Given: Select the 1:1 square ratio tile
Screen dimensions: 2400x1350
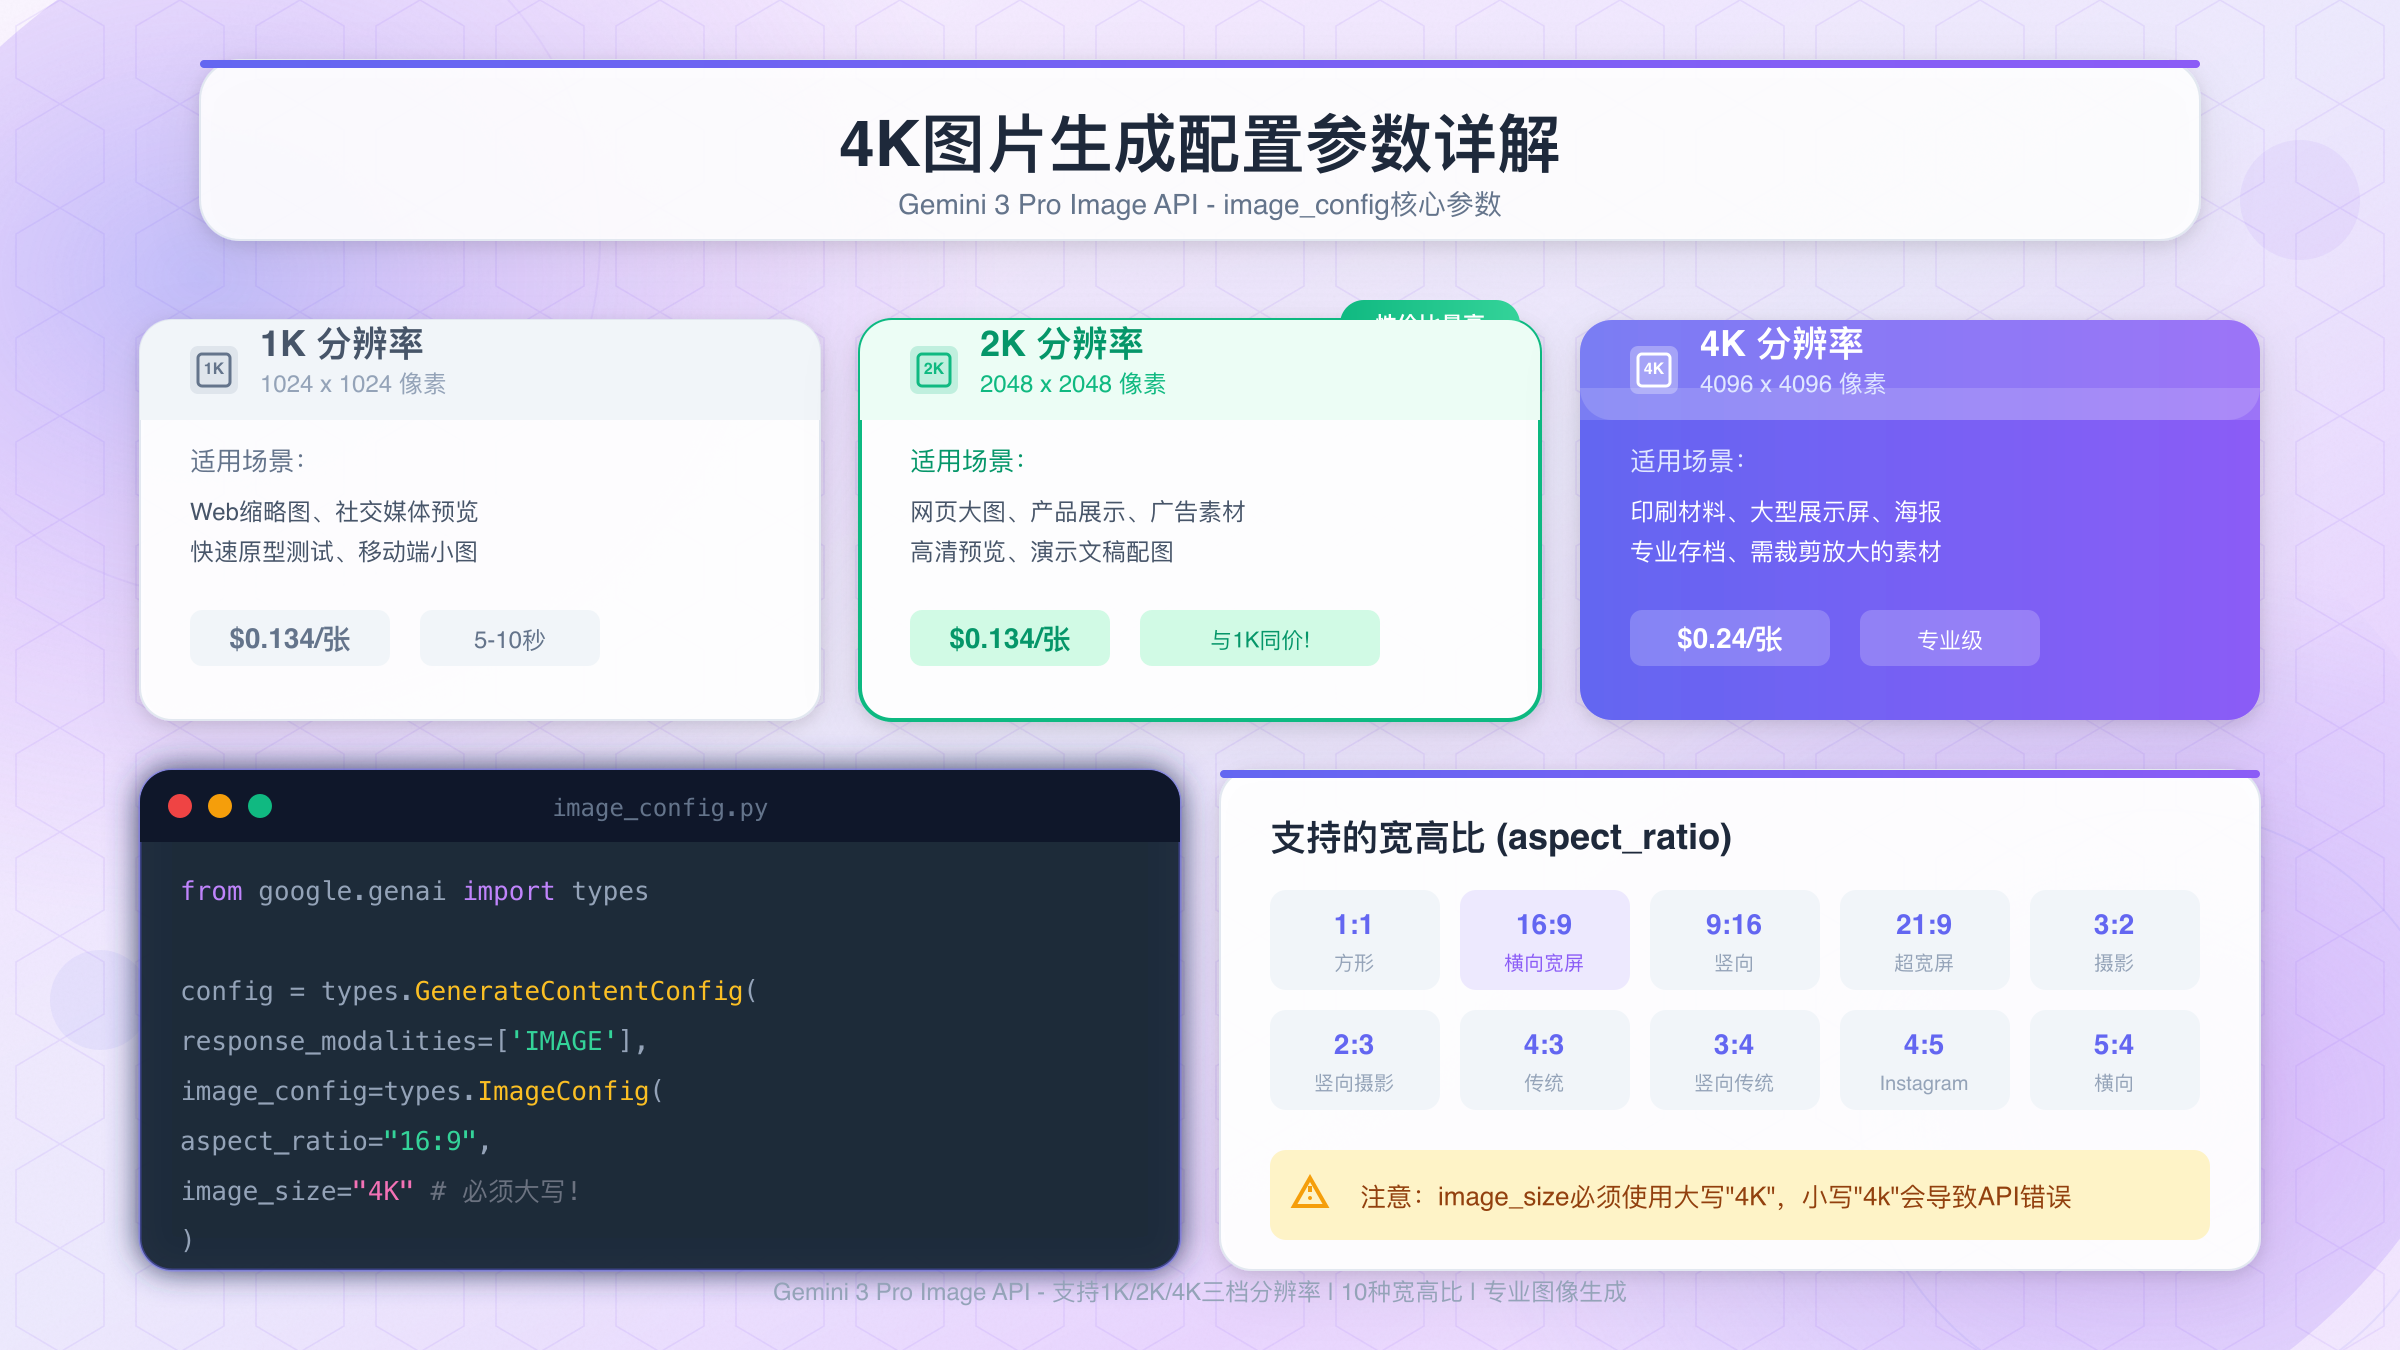Looking at the screenshot, I should [1354, 940].
